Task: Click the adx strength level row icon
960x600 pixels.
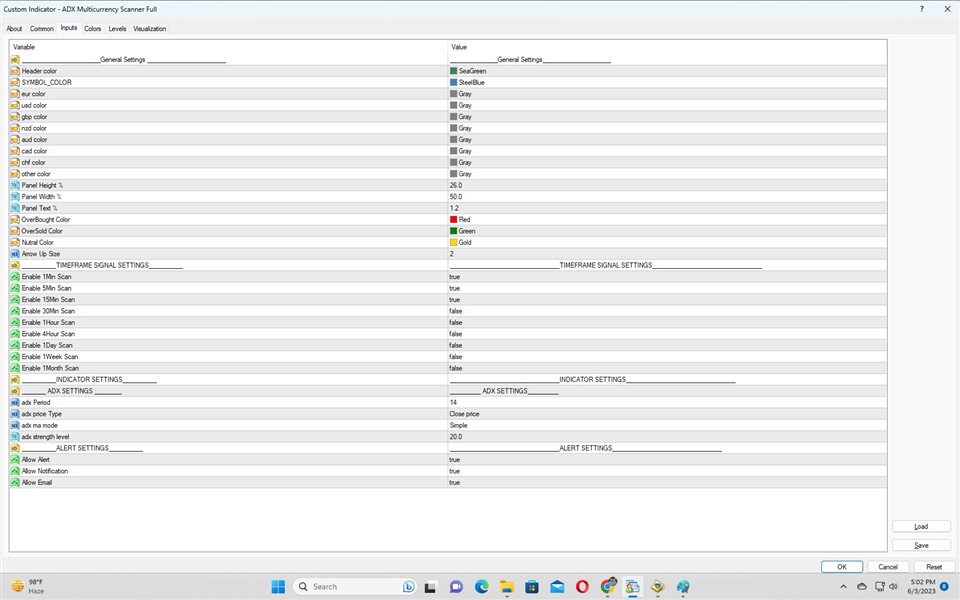Action: [x=15, y=437]
